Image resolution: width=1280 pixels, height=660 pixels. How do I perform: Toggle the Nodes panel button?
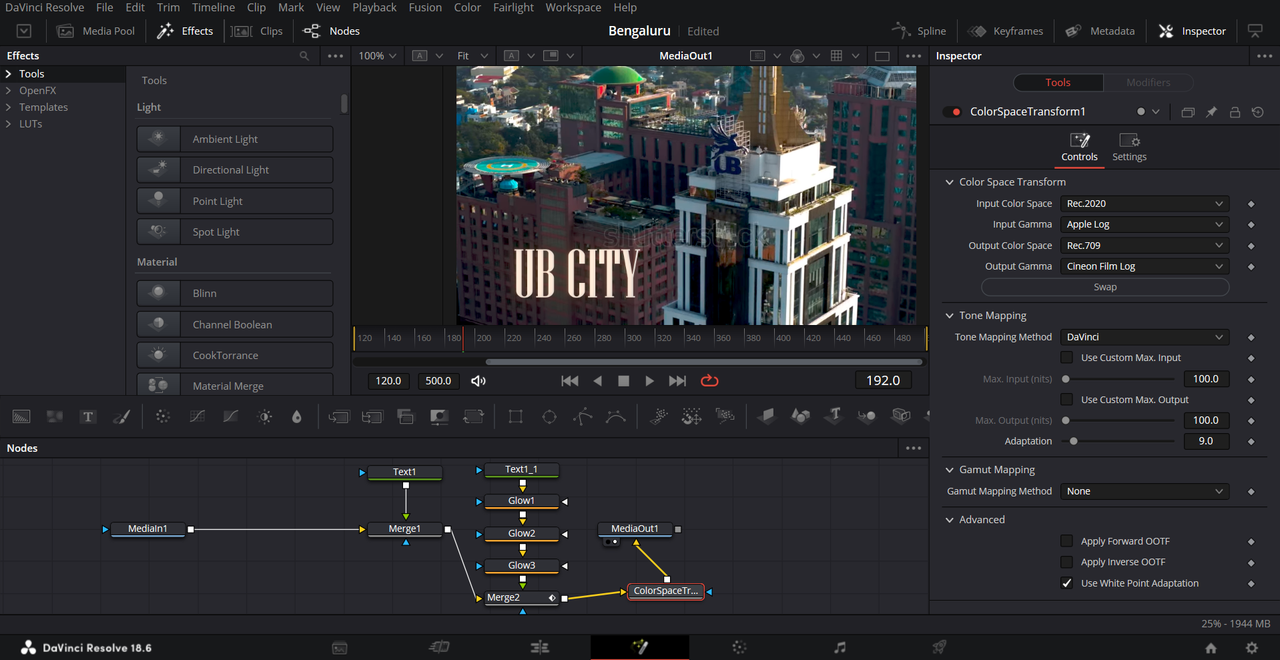pyautogui.click(x=331, y=31)
